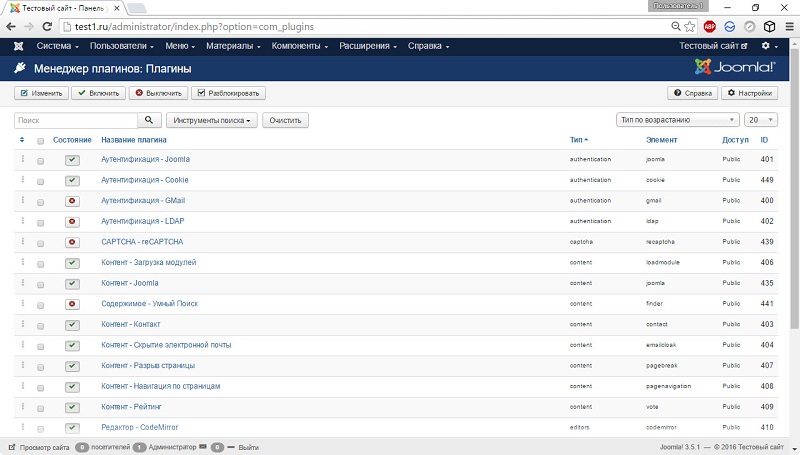This screenshot has width=800, height=455.
Task: Click the Справка button with question icon
Action: (x=693, y=93)
